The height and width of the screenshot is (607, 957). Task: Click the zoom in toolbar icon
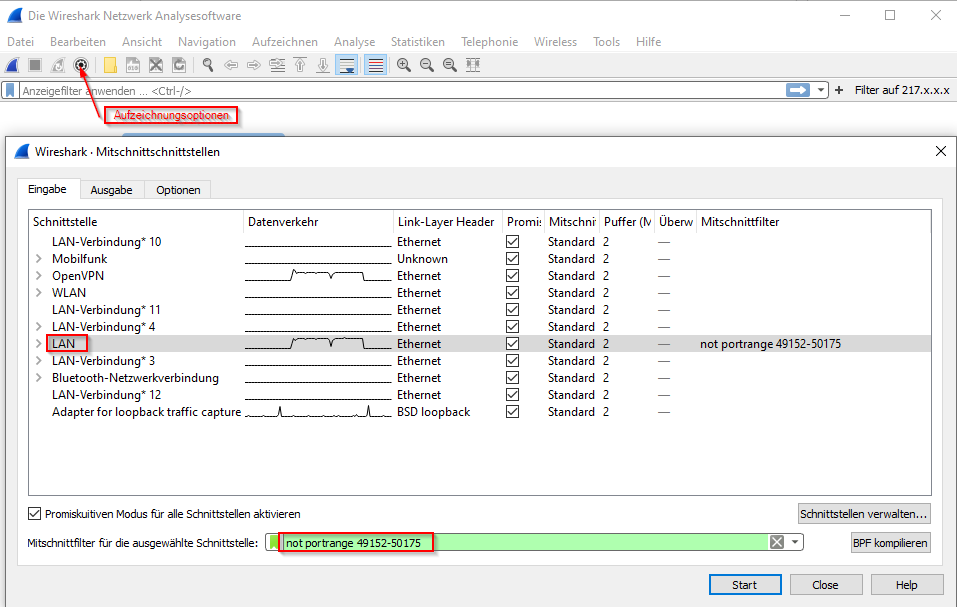tap(404, 65)
